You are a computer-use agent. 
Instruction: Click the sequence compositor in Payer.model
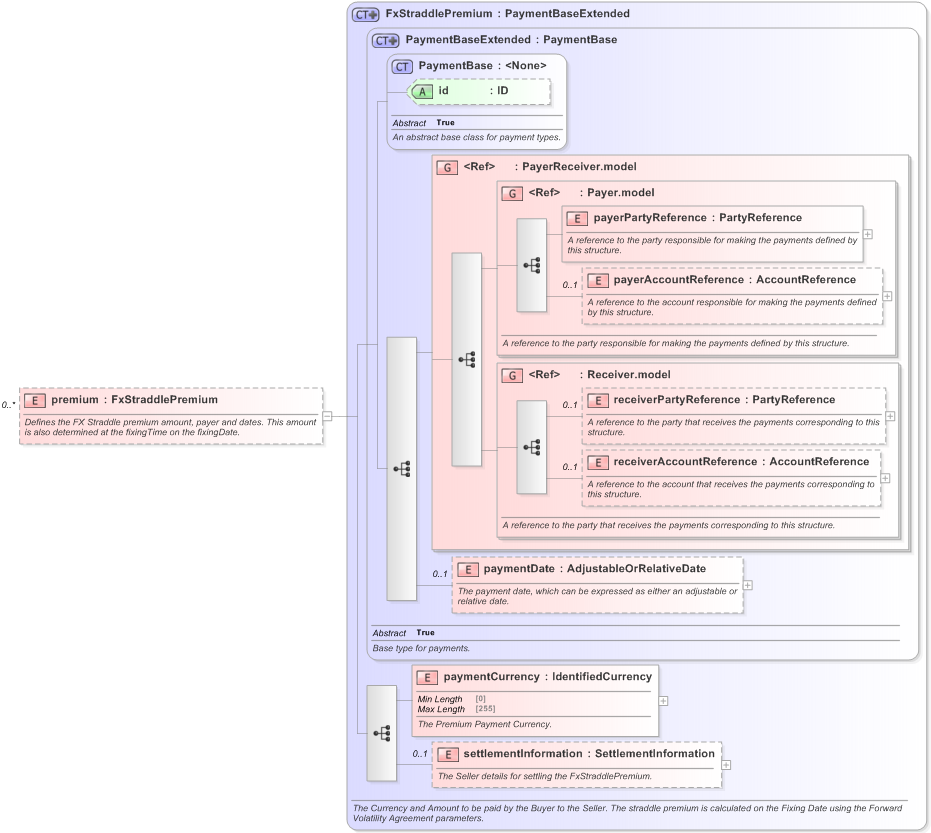point(531,265)
